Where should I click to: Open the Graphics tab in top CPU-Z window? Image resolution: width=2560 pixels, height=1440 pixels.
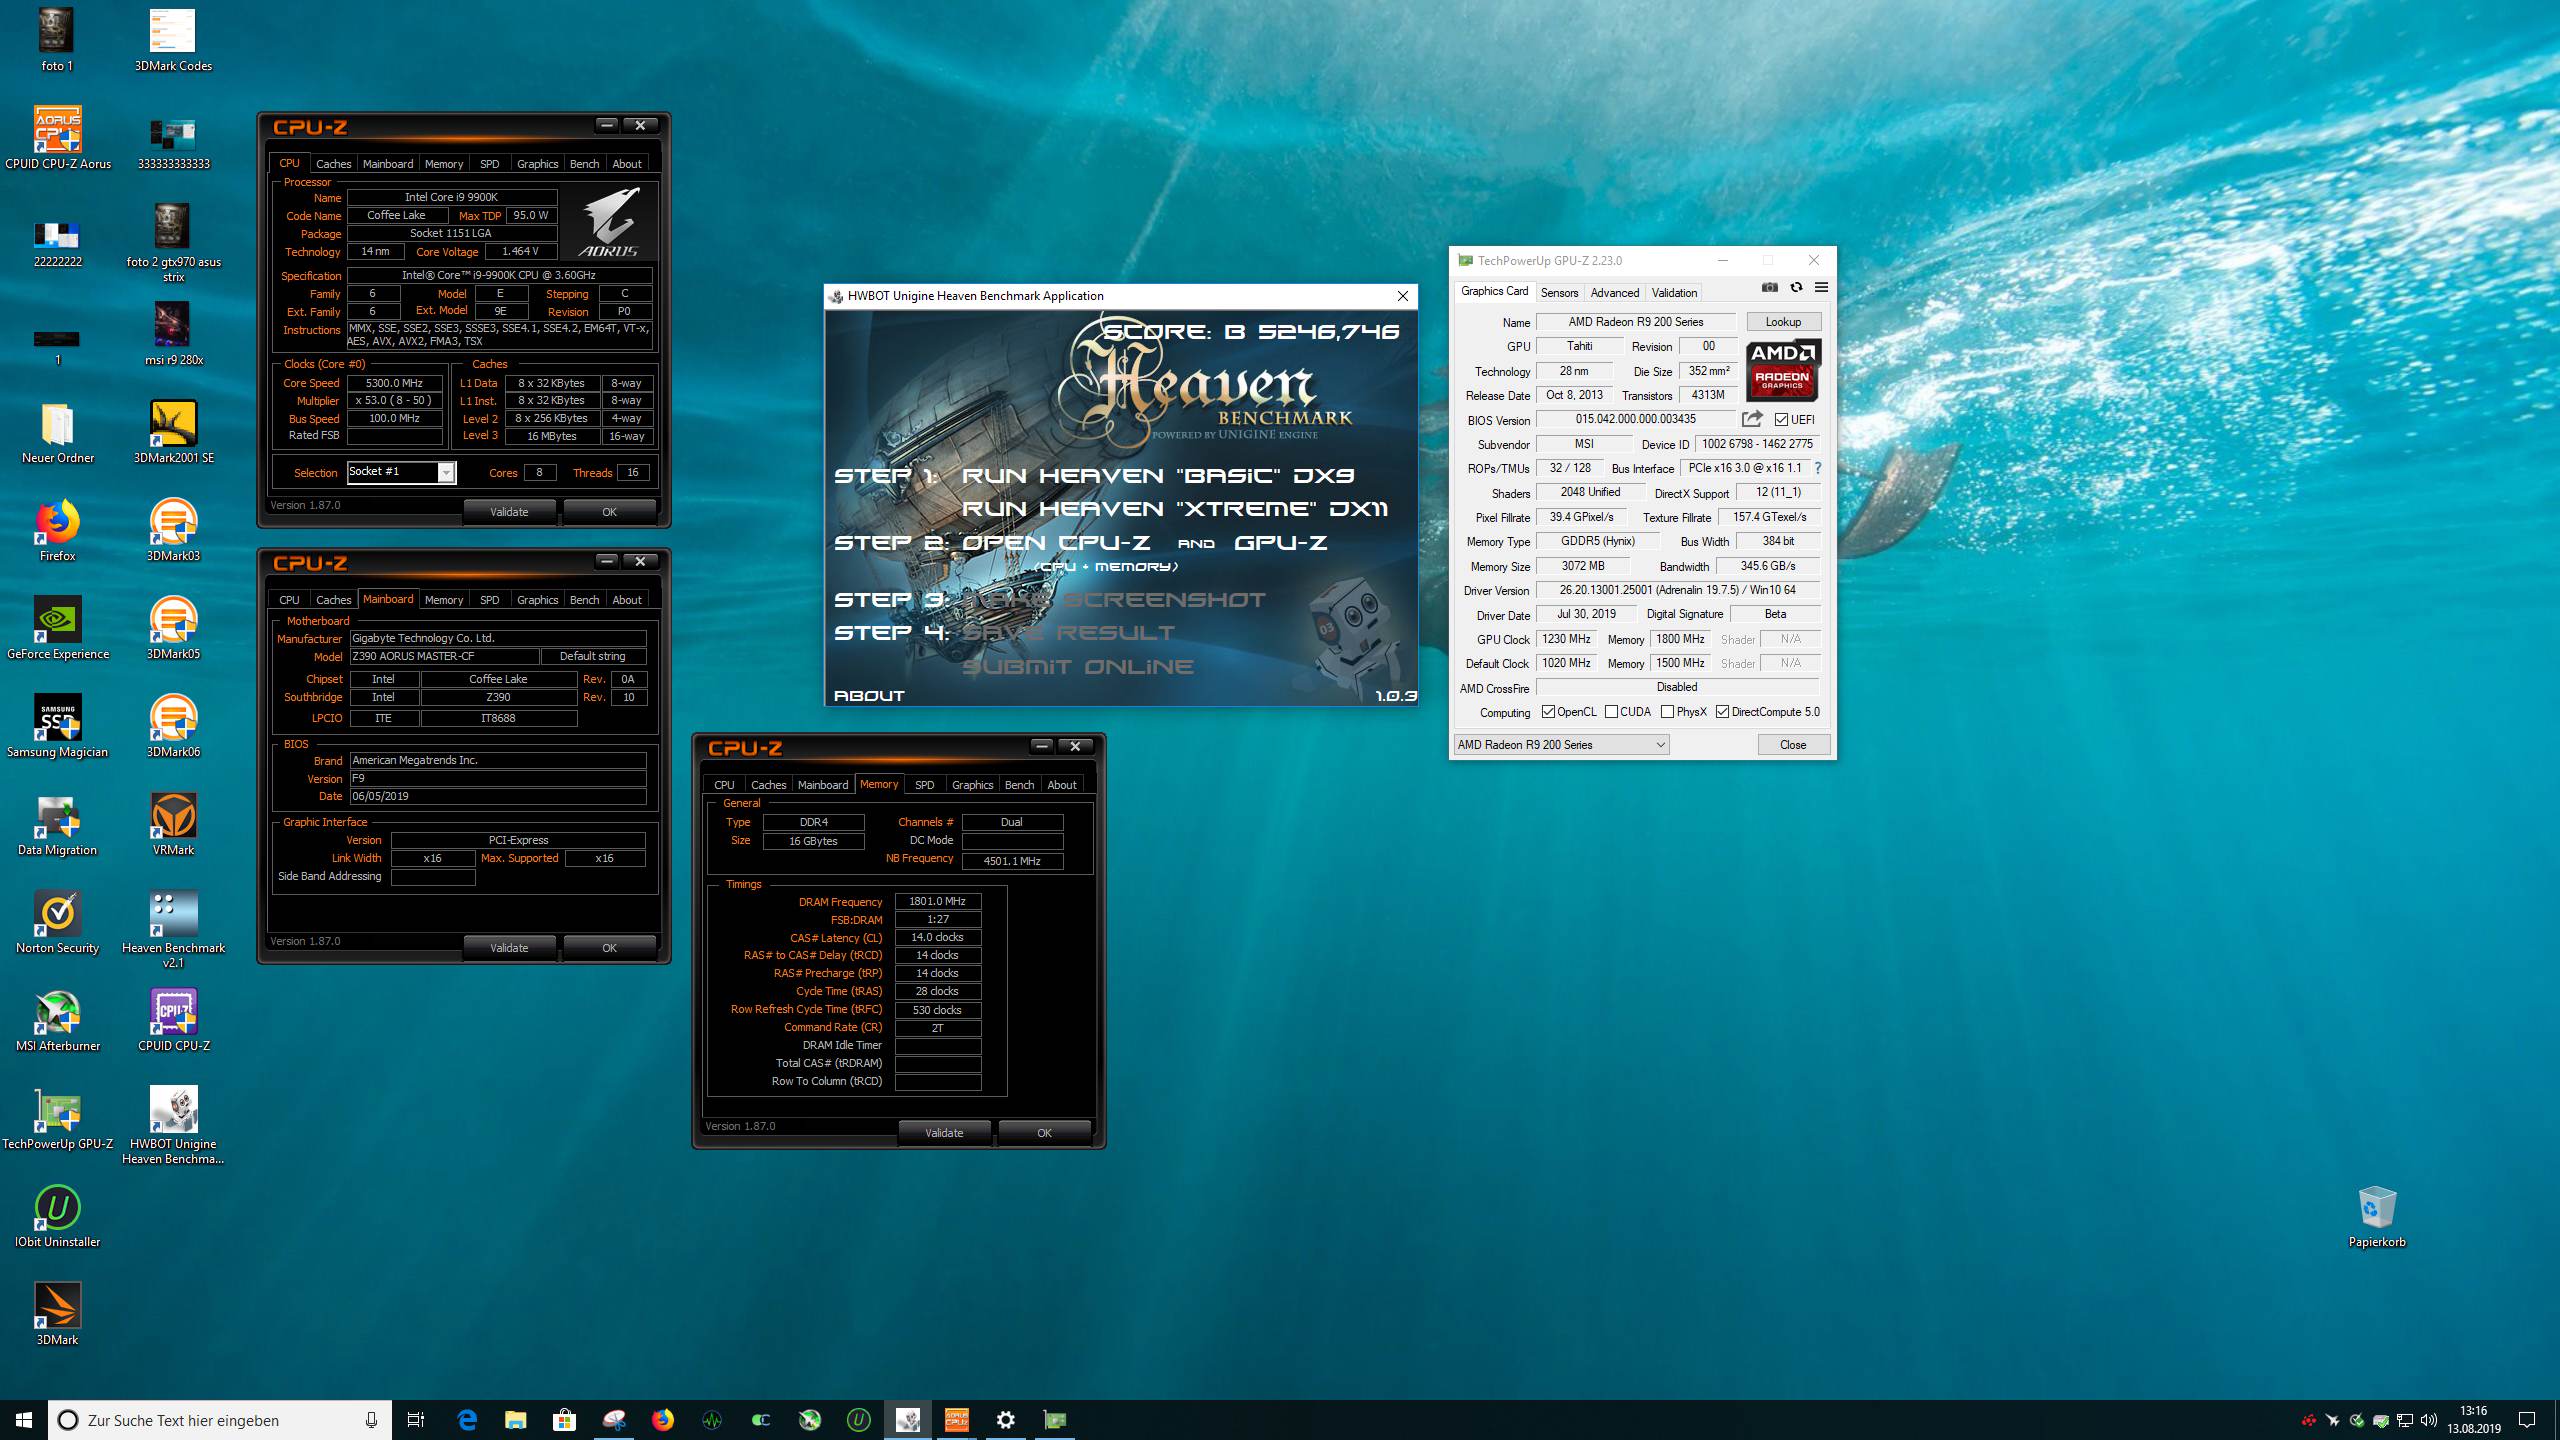click(537, 164)
